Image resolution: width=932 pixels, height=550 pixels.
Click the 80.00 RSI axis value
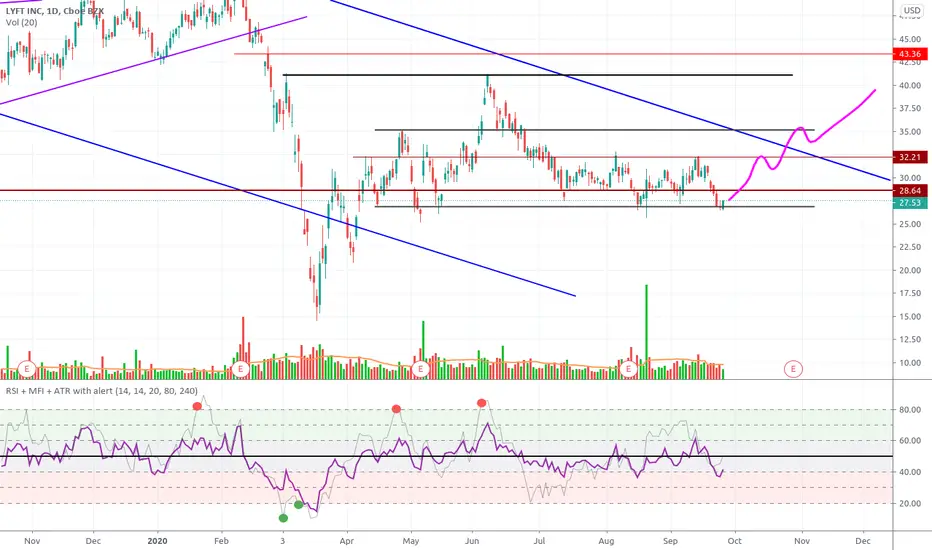(910, 410)
